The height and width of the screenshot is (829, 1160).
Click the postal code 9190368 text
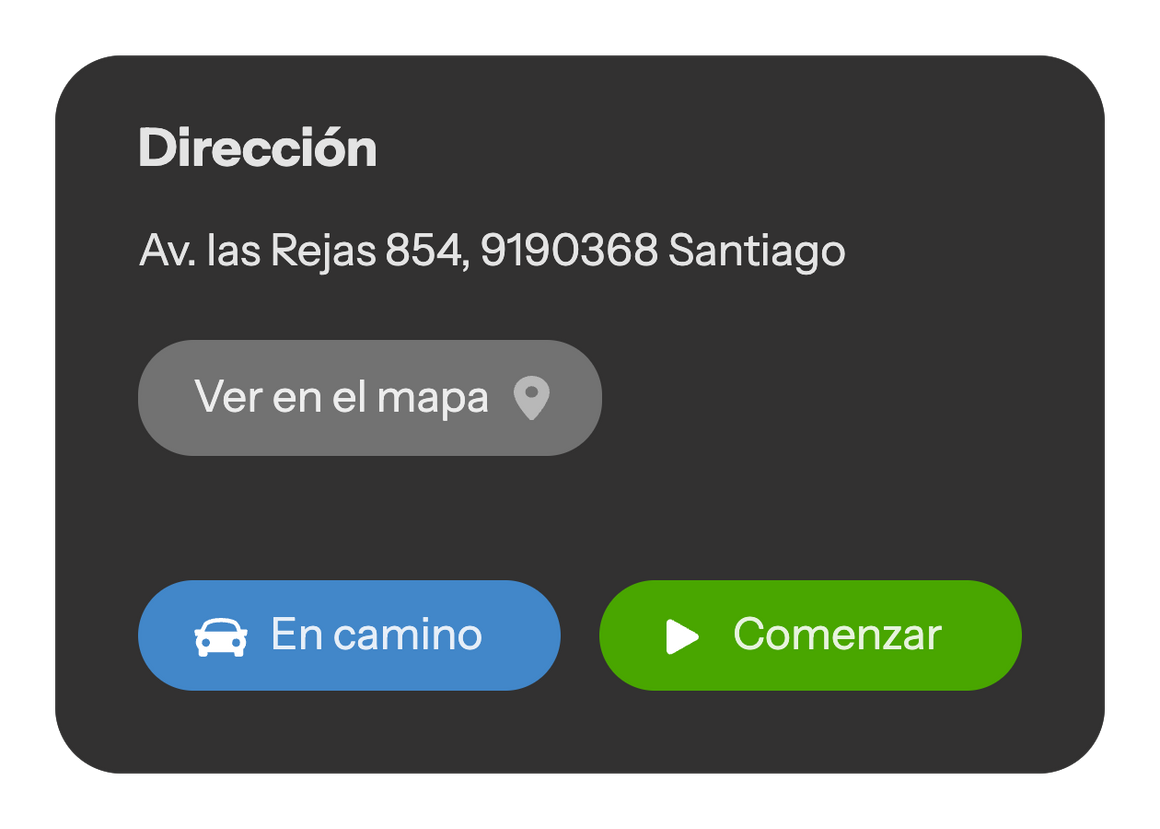pyautogui.click(x=569, y=249)
